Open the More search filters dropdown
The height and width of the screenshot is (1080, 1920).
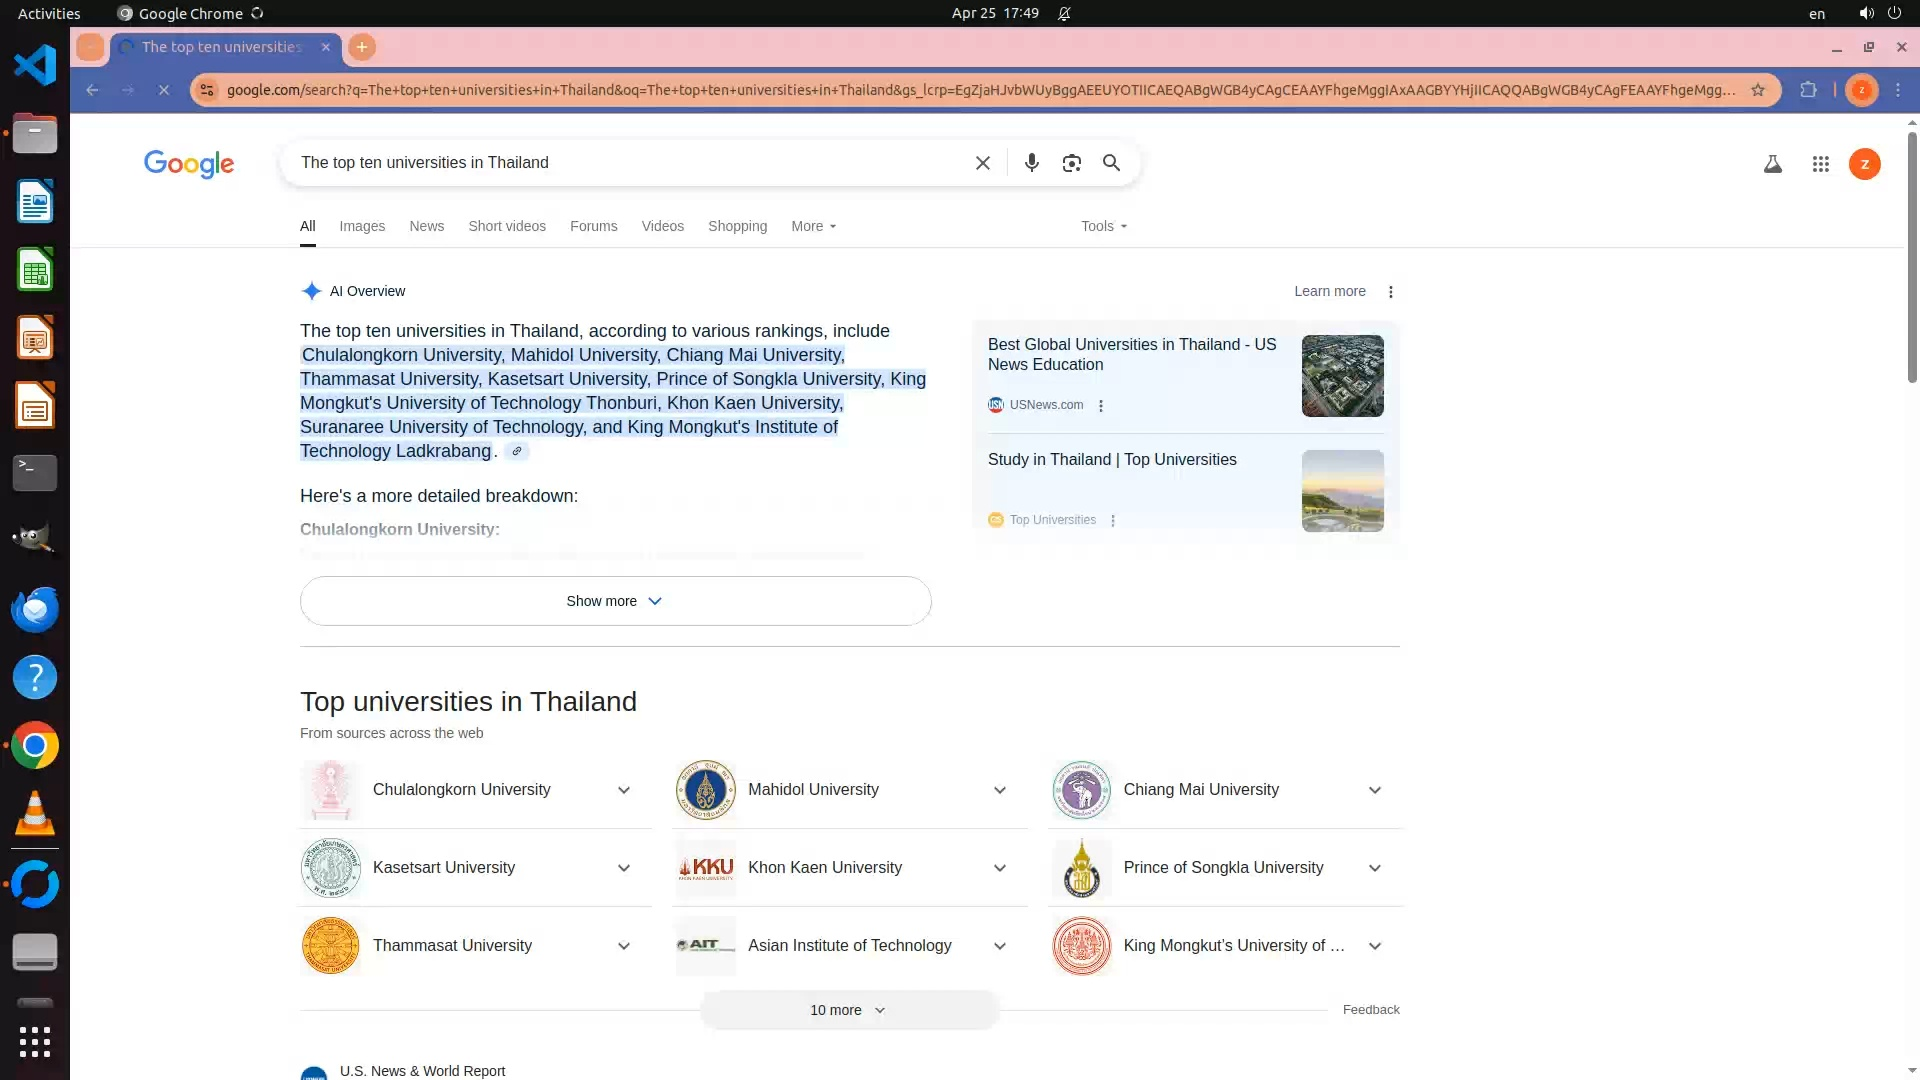(x=813, y=226)
